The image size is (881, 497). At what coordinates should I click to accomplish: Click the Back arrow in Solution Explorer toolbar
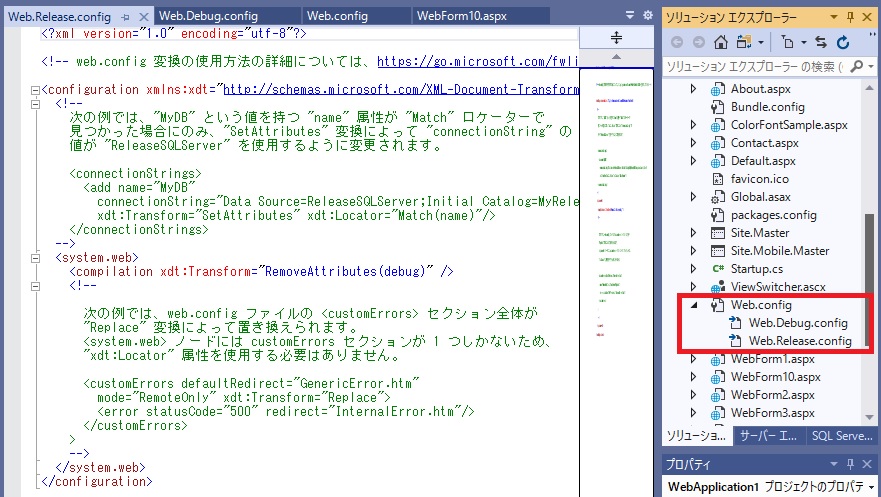click(x=677, y=42)
